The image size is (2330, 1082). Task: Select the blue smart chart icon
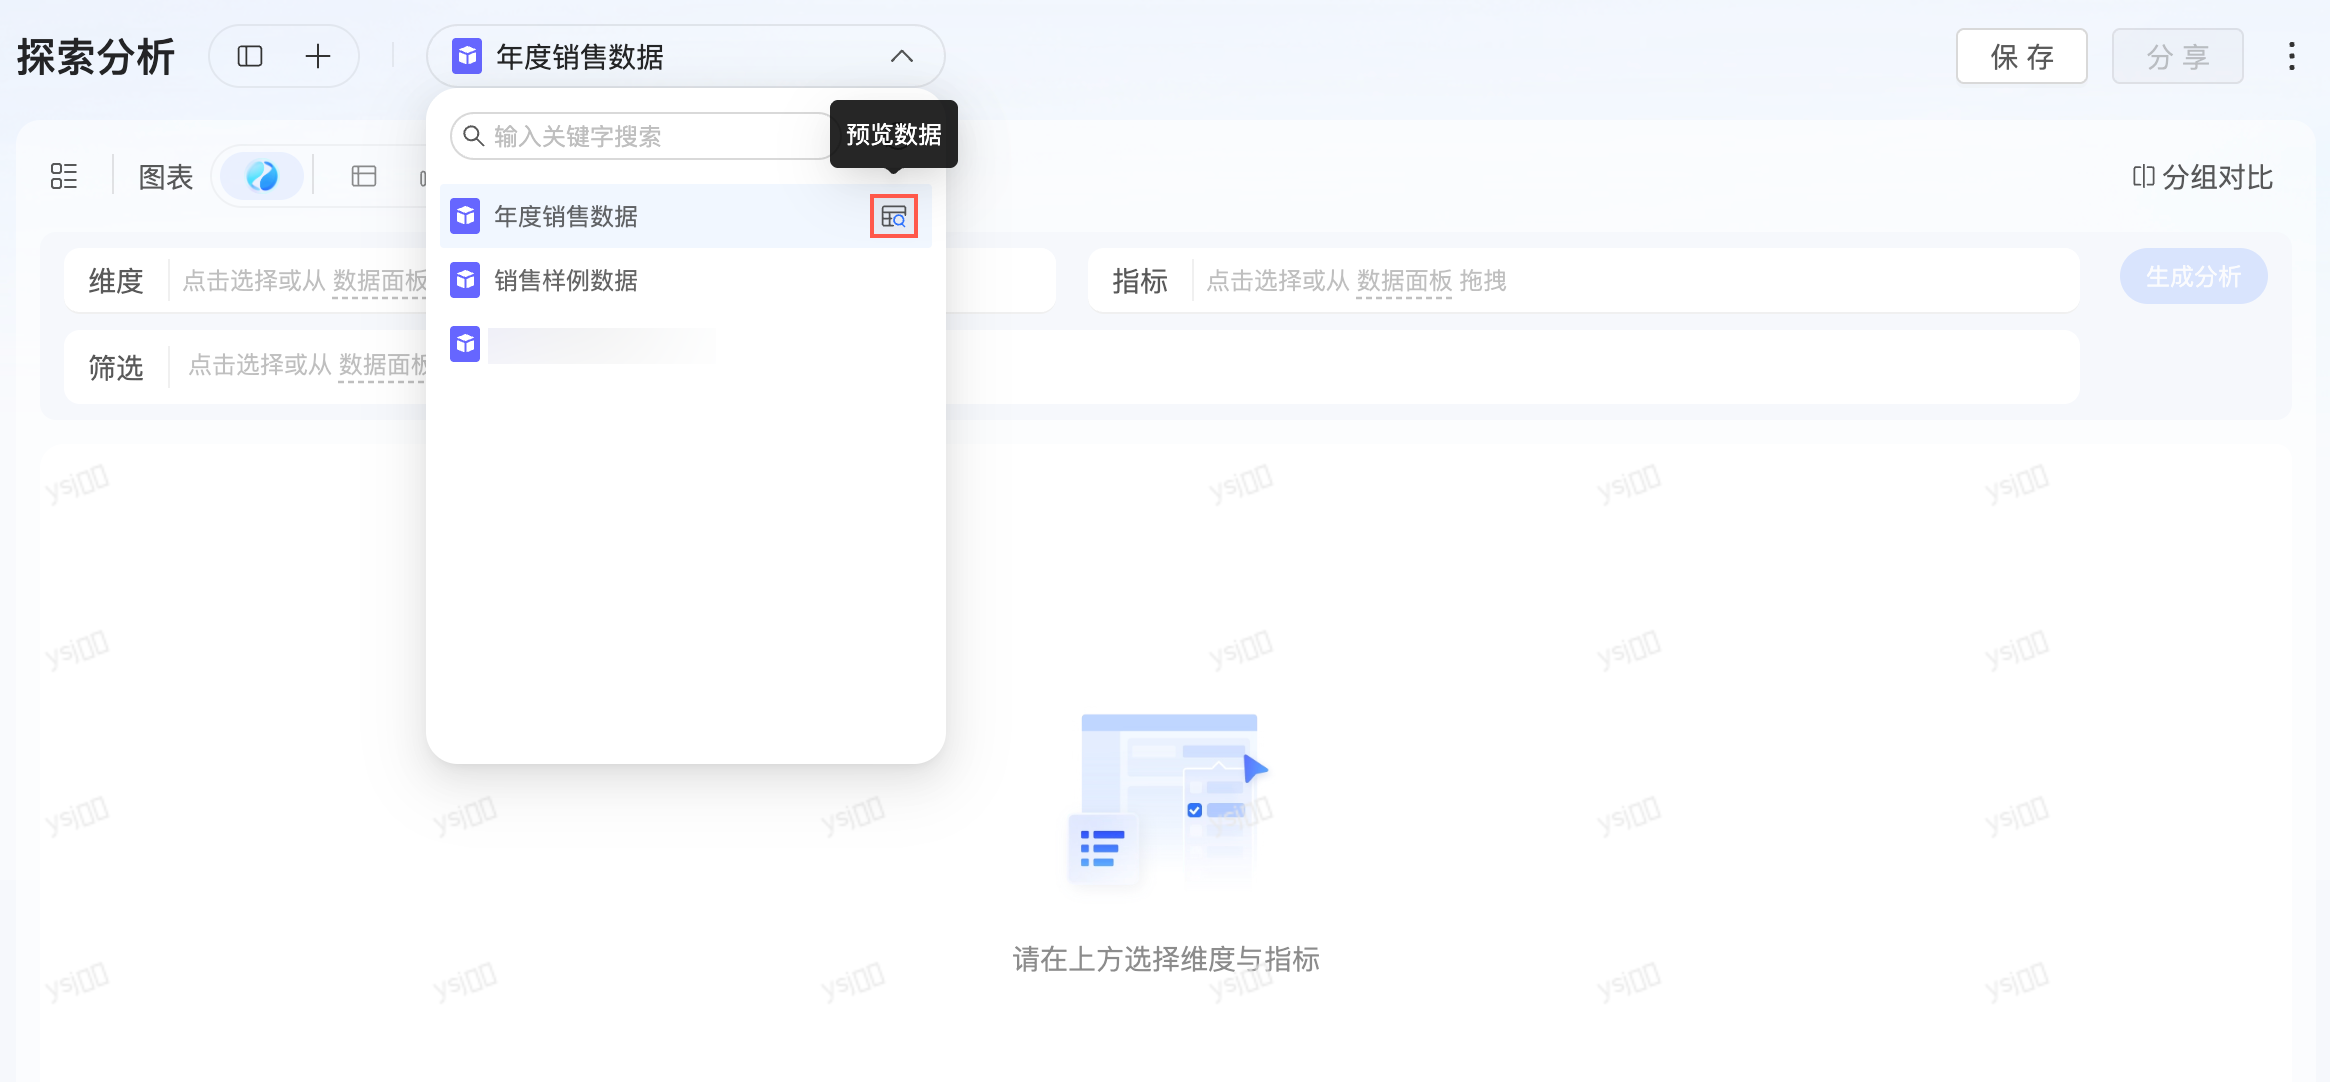(x=262, y=177)
